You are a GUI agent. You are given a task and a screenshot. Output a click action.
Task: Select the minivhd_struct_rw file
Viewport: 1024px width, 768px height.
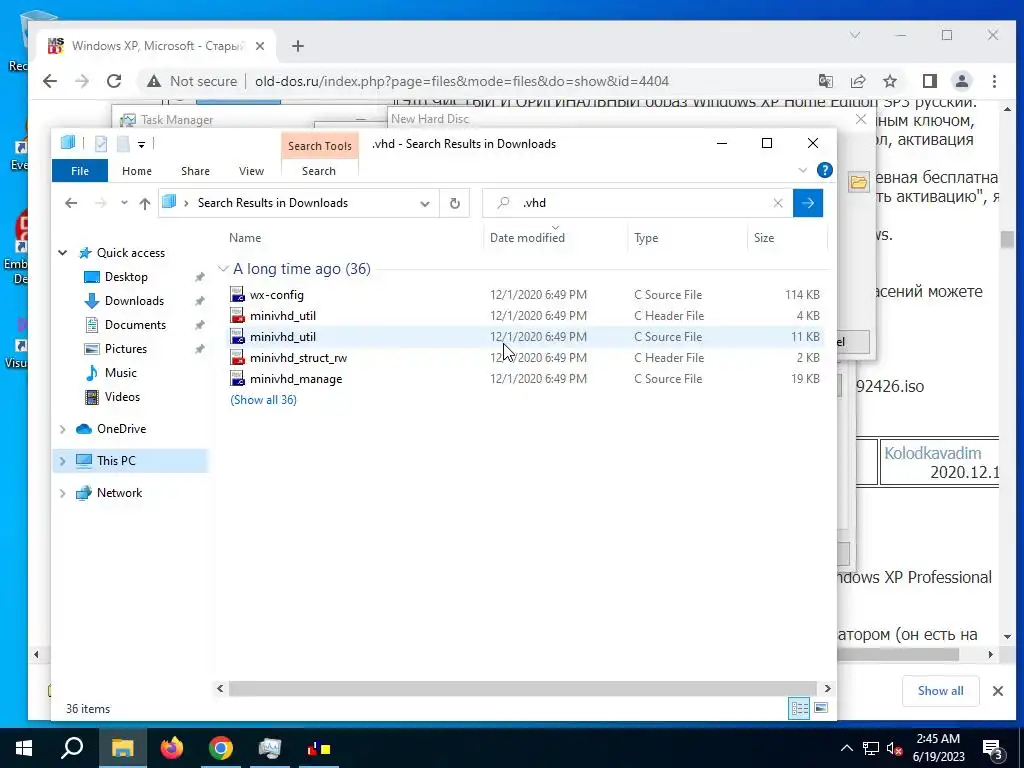point(298,358)
